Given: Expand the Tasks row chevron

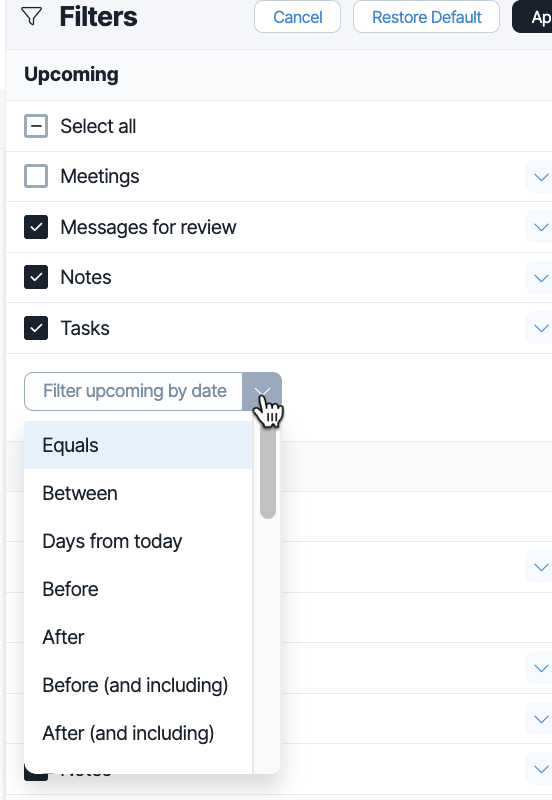Looking at the screenshot, I should [540, 328].
